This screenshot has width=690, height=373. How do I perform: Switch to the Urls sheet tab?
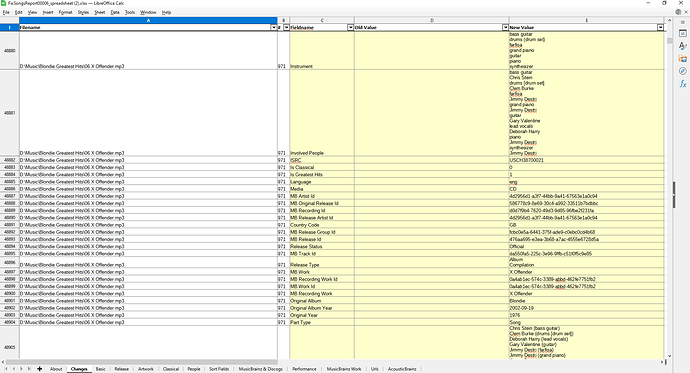(x=374, y=369)
